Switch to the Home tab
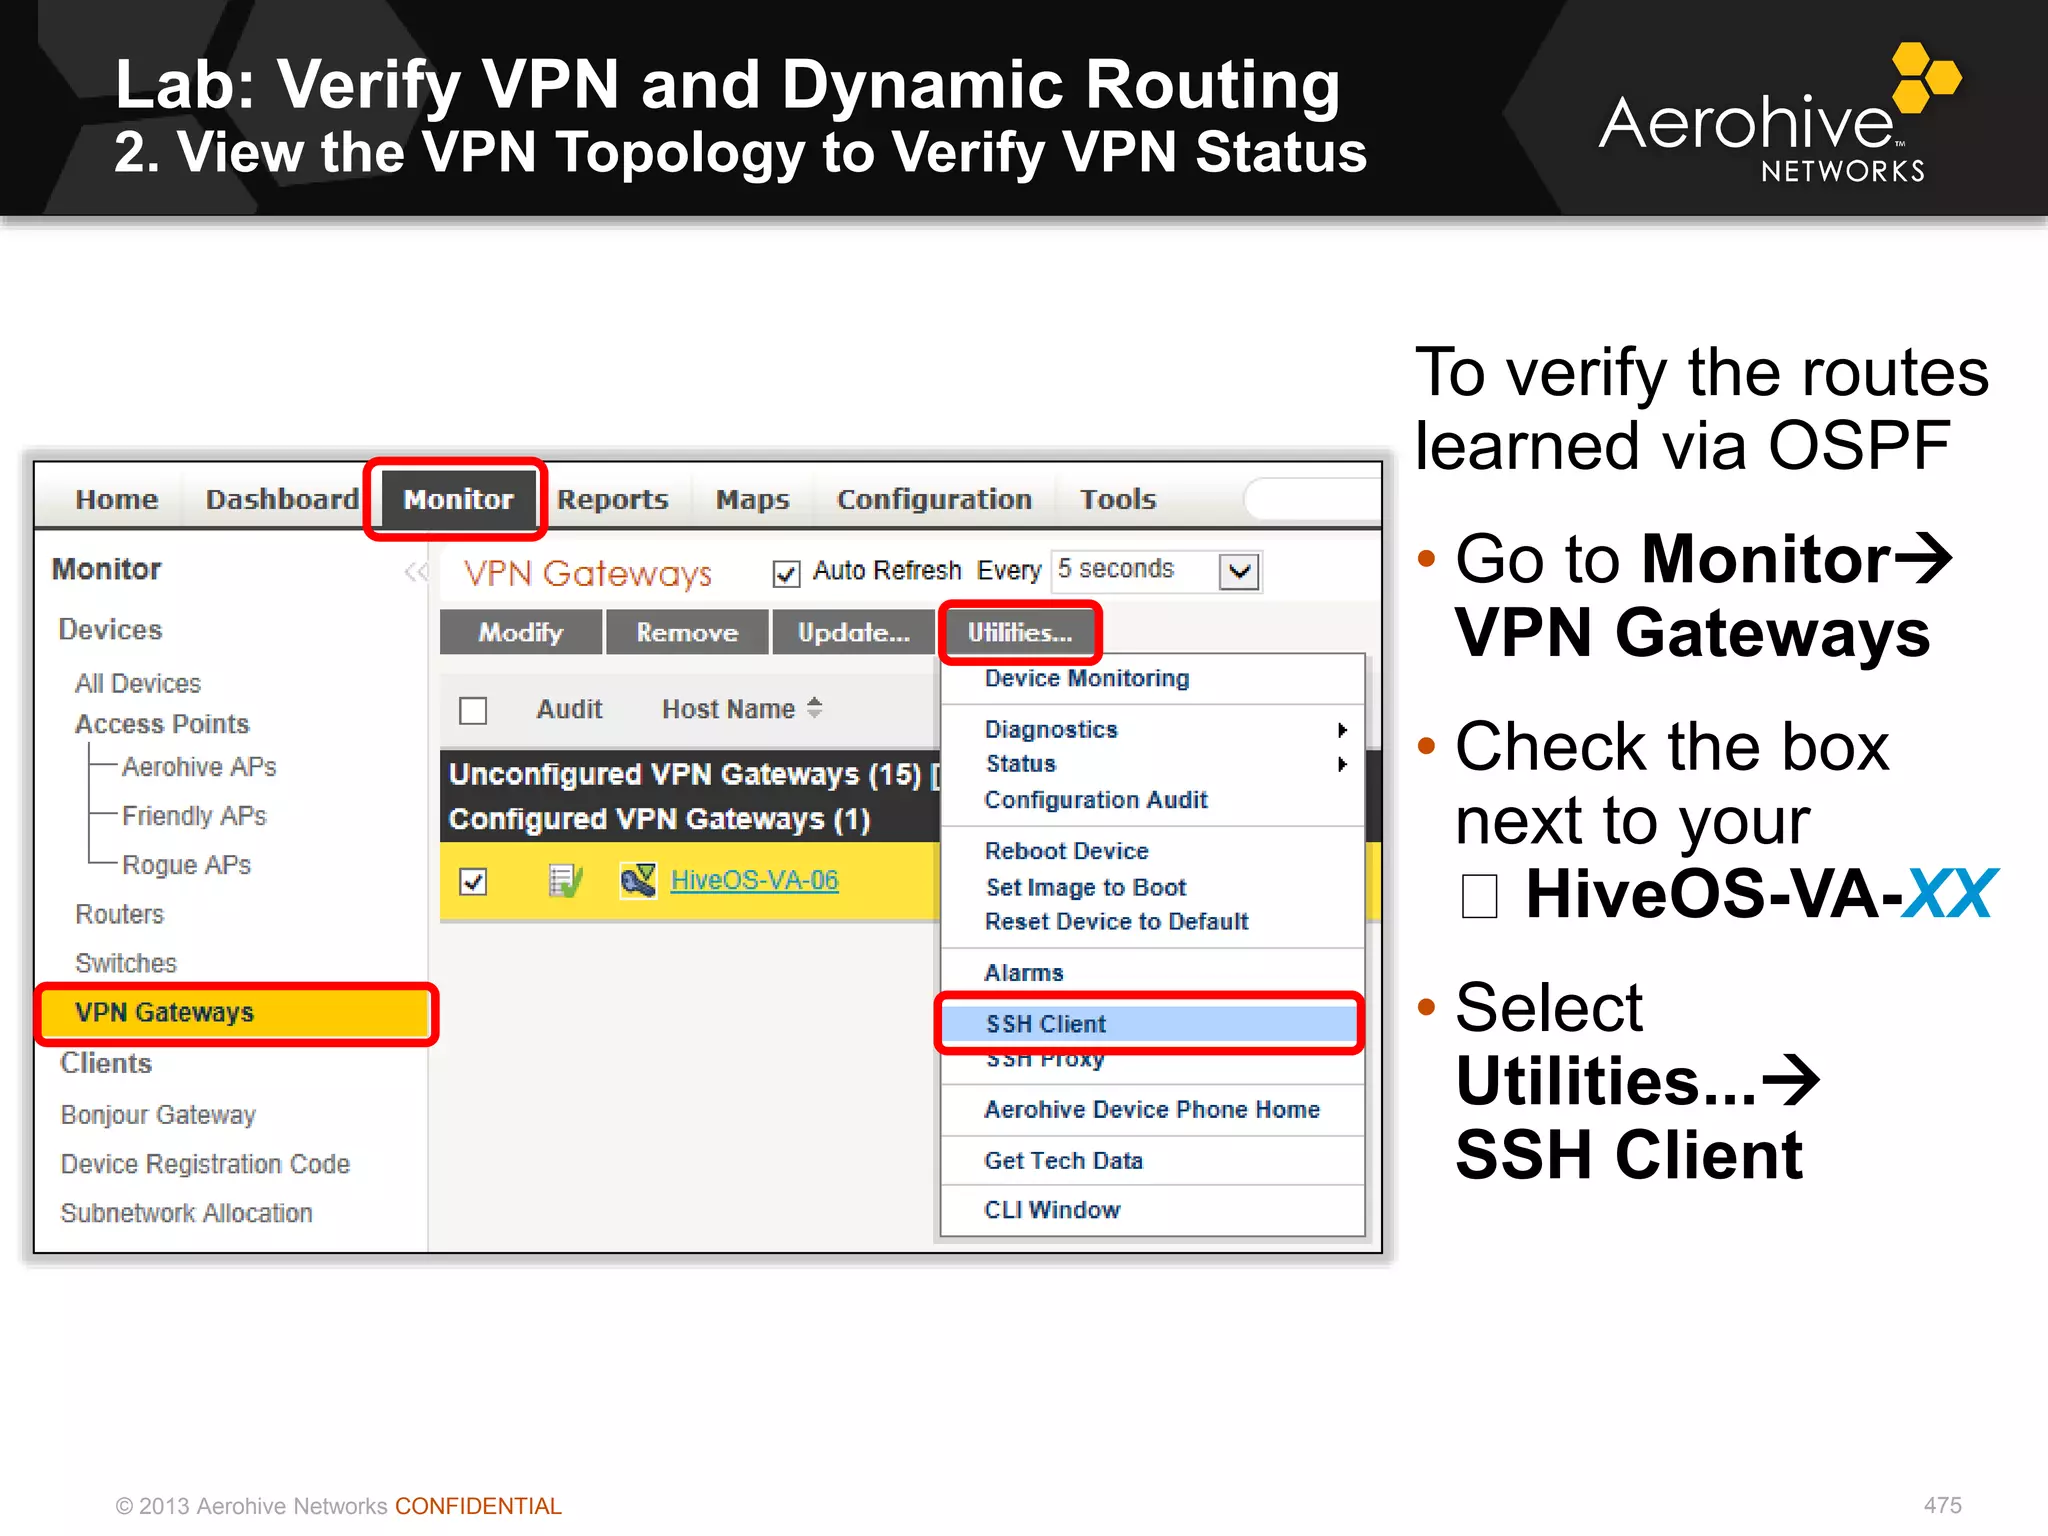This screenshot has width=2048, height=1536. 117,499
